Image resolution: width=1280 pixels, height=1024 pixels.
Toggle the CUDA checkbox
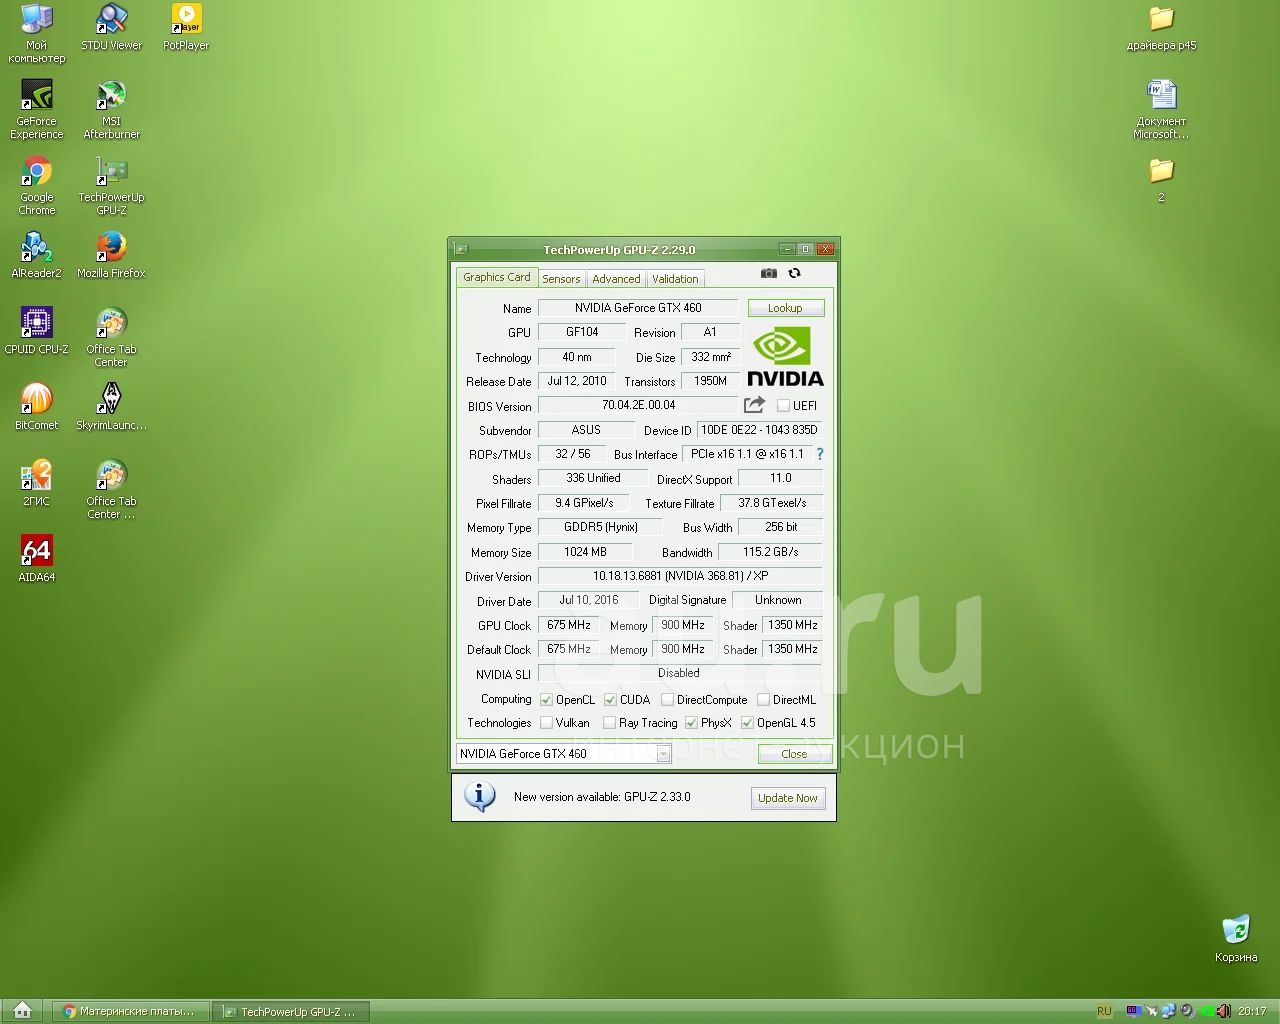610,700
